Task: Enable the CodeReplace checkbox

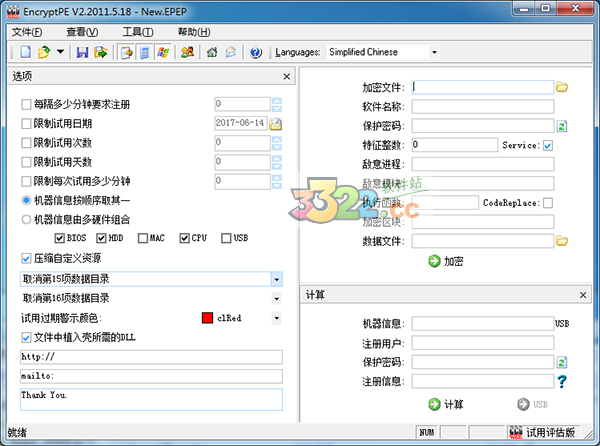Action: 548,203
